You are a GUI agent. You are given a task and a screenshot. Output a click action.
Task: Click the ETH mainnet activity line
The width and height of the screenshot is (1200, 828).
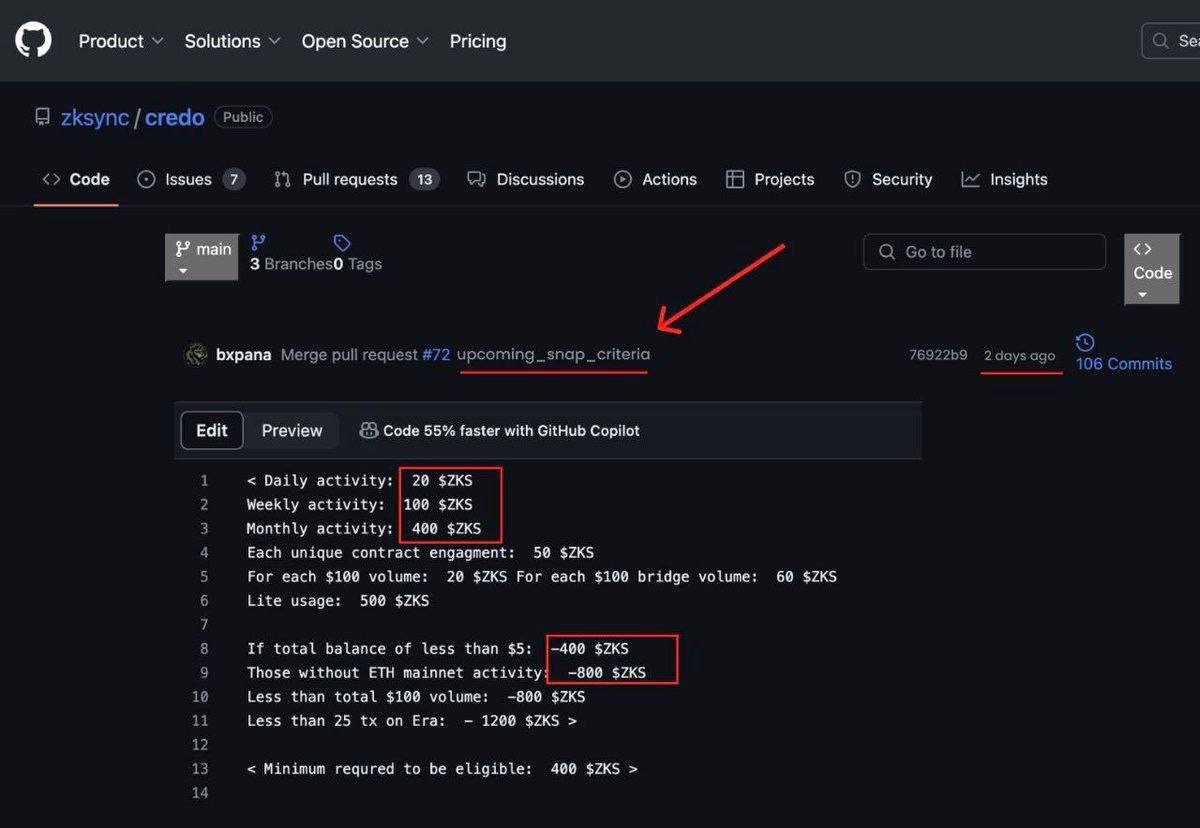click(446, 673)
